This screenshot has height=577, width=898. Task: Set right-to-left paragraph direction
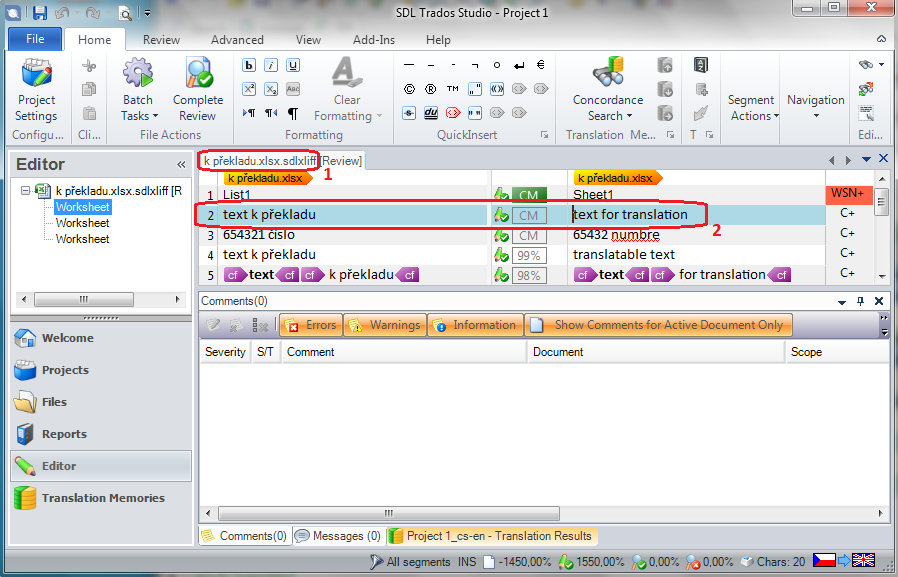click(x=271, y=113)
